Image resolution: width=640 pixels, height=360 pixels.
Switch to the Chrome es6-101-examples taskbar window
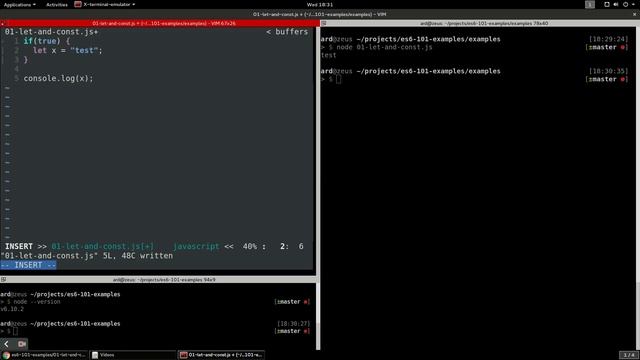click(x=44, y=355)
